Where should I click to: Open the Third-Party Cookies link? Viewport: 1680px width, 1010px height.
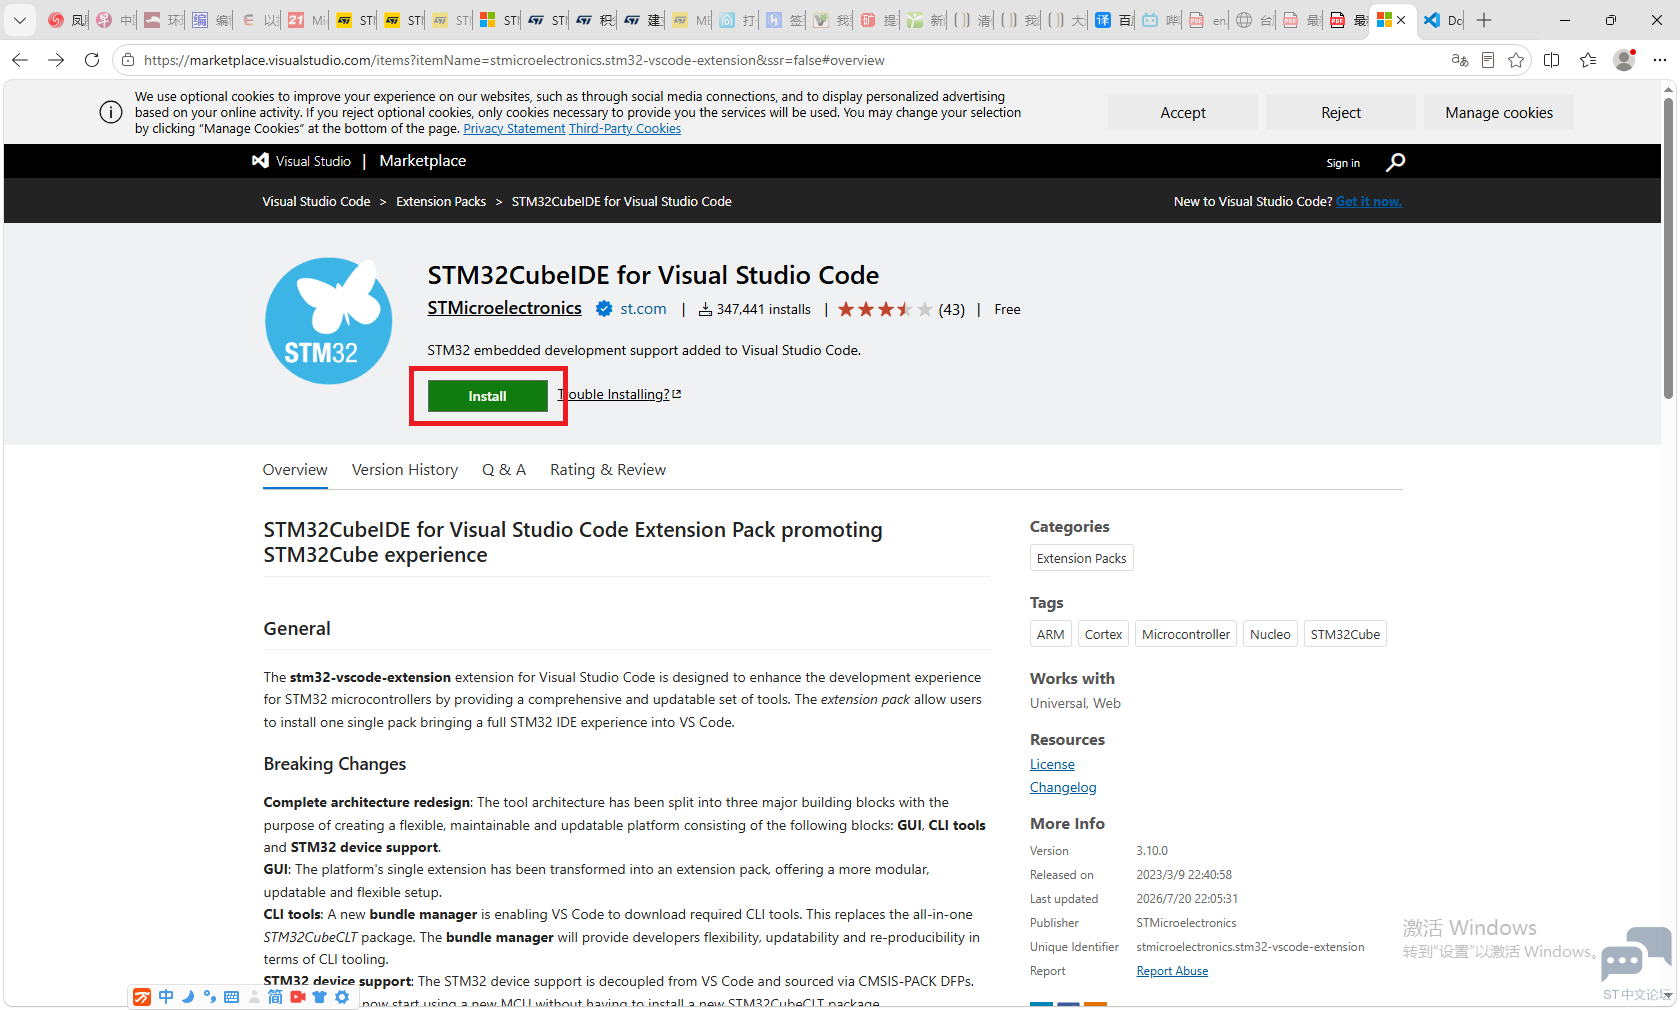click(x=625, y=129)
